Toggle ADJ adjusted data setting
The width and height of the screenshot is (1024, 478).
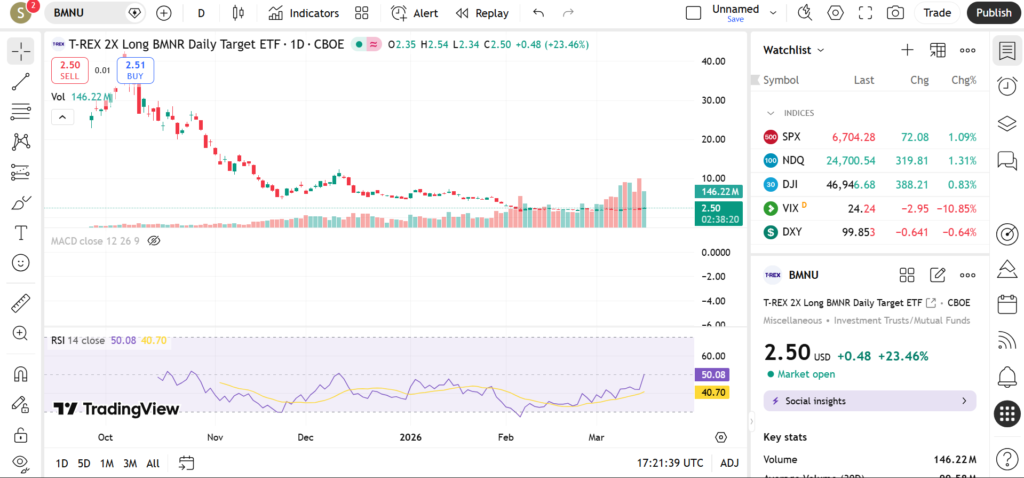[729, 463]
